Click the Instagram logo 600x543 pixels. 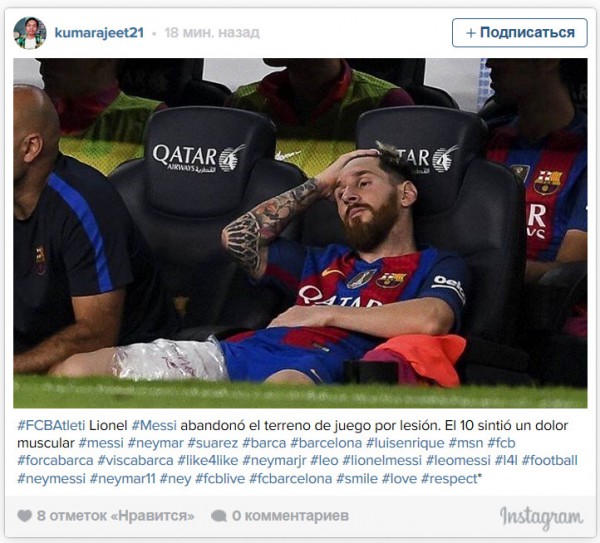pos(541,517)
